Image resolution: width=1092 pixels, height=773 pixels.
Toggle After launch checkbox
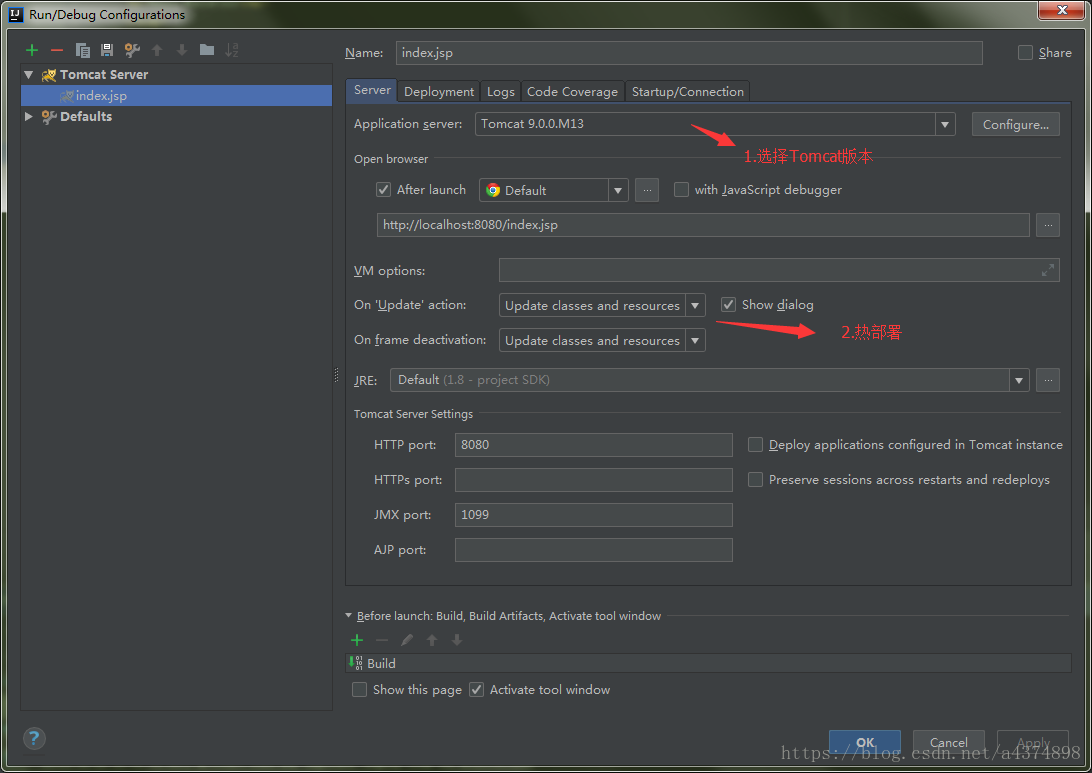tap(383, 189)
